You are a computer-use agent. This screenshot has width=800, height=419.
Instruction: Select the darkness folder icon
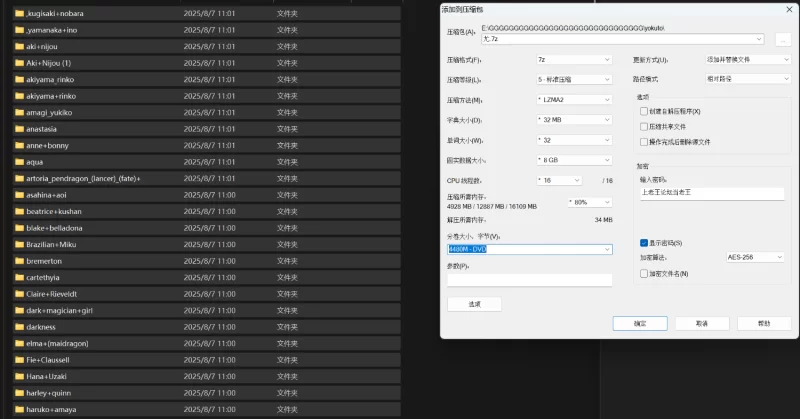click(x=19, y=327)
